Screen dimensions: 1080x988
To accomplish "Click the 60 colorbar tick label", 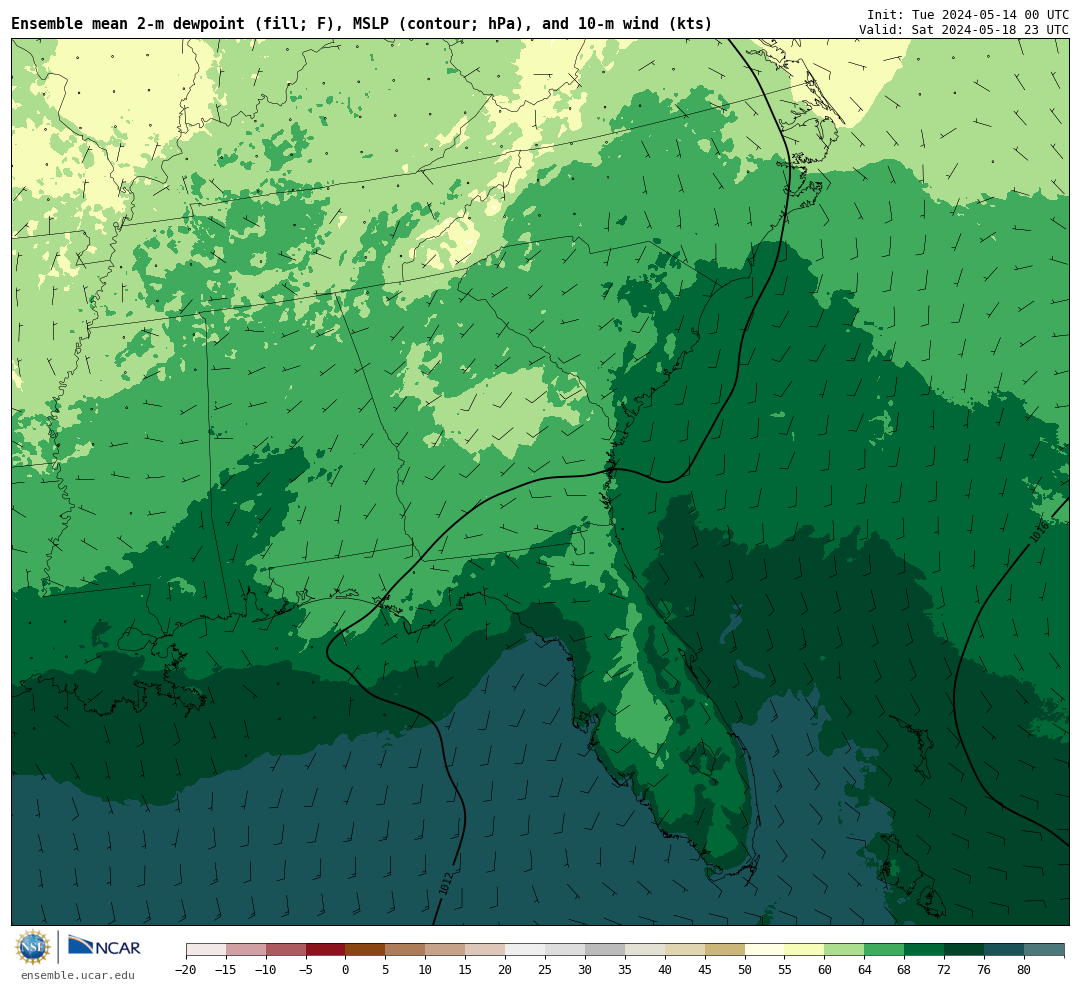I will pyautogui.click(x=825, y=969).
